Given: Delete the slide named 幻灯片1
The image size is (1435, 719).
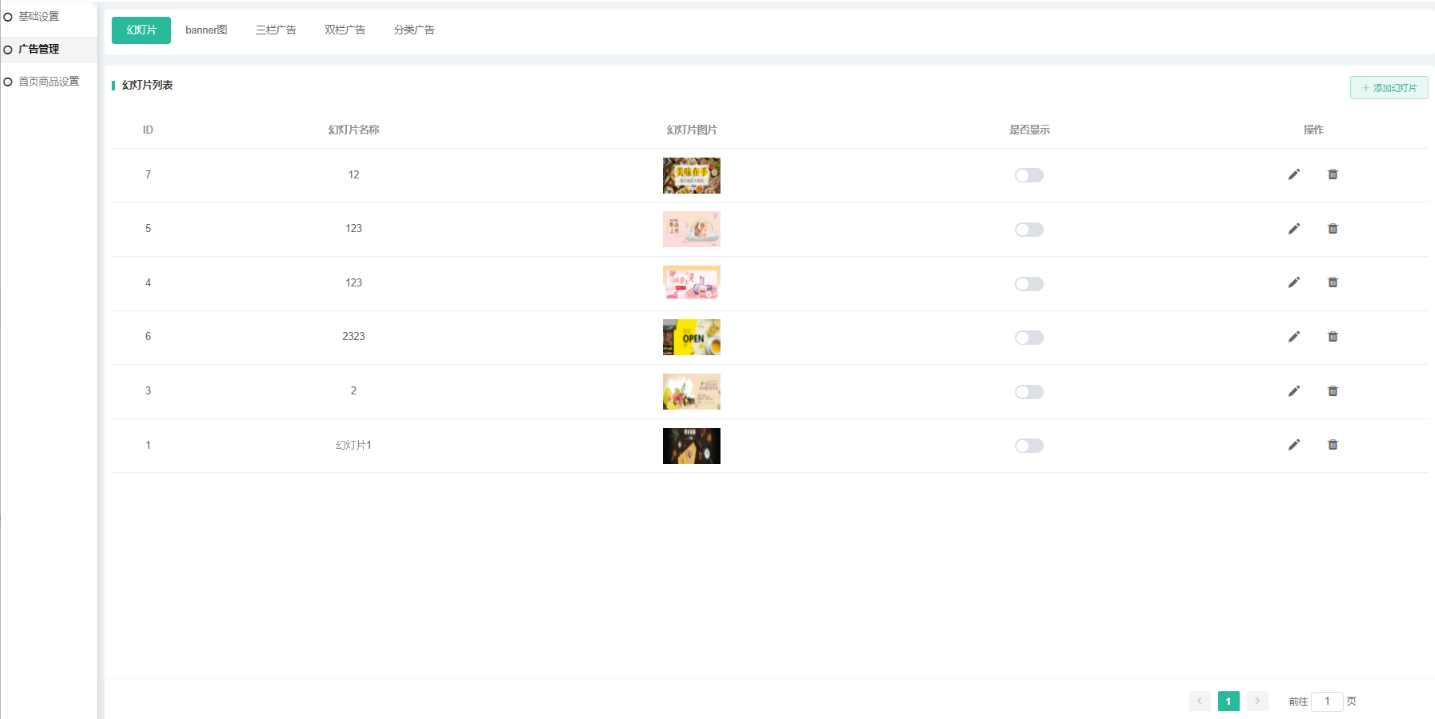Looking at the screenshot, I should click(x=1332, y=445).
